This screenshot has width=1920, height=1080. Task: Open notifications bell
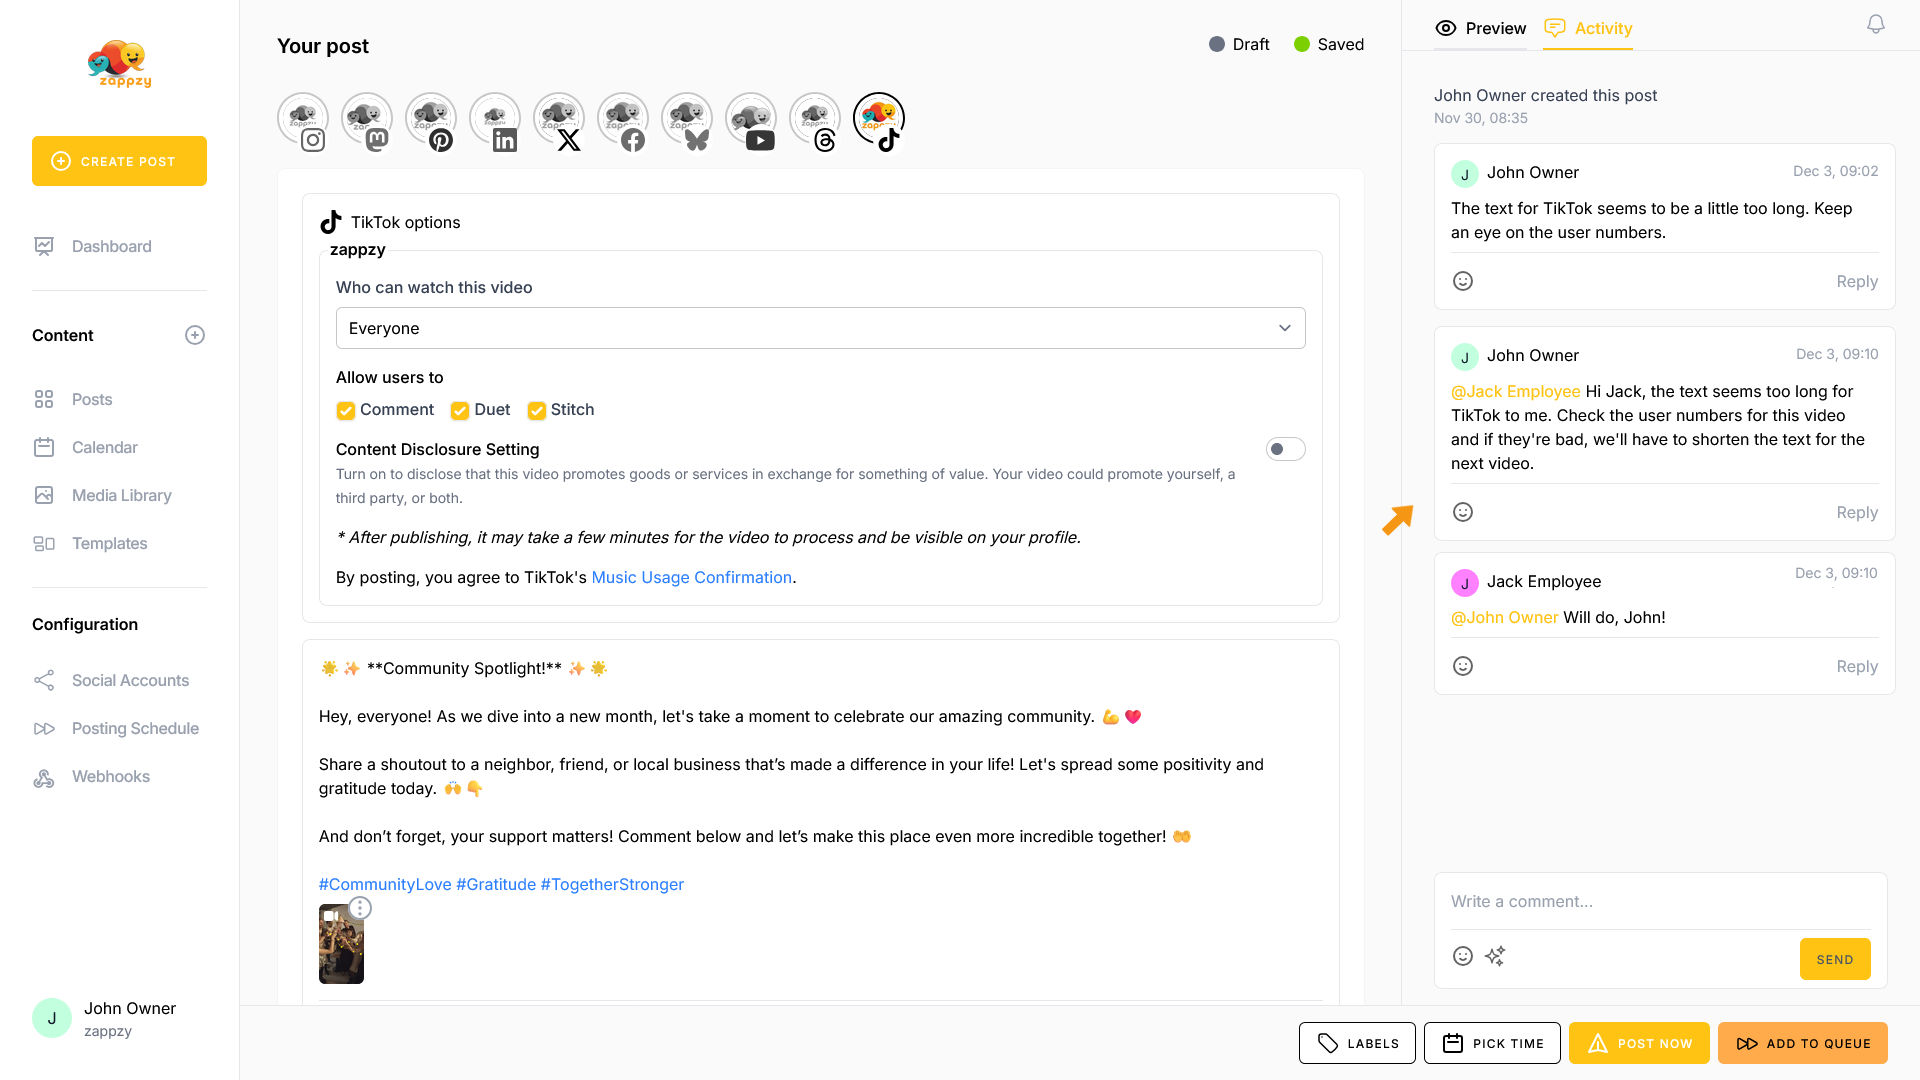[x=1875, y=25]
